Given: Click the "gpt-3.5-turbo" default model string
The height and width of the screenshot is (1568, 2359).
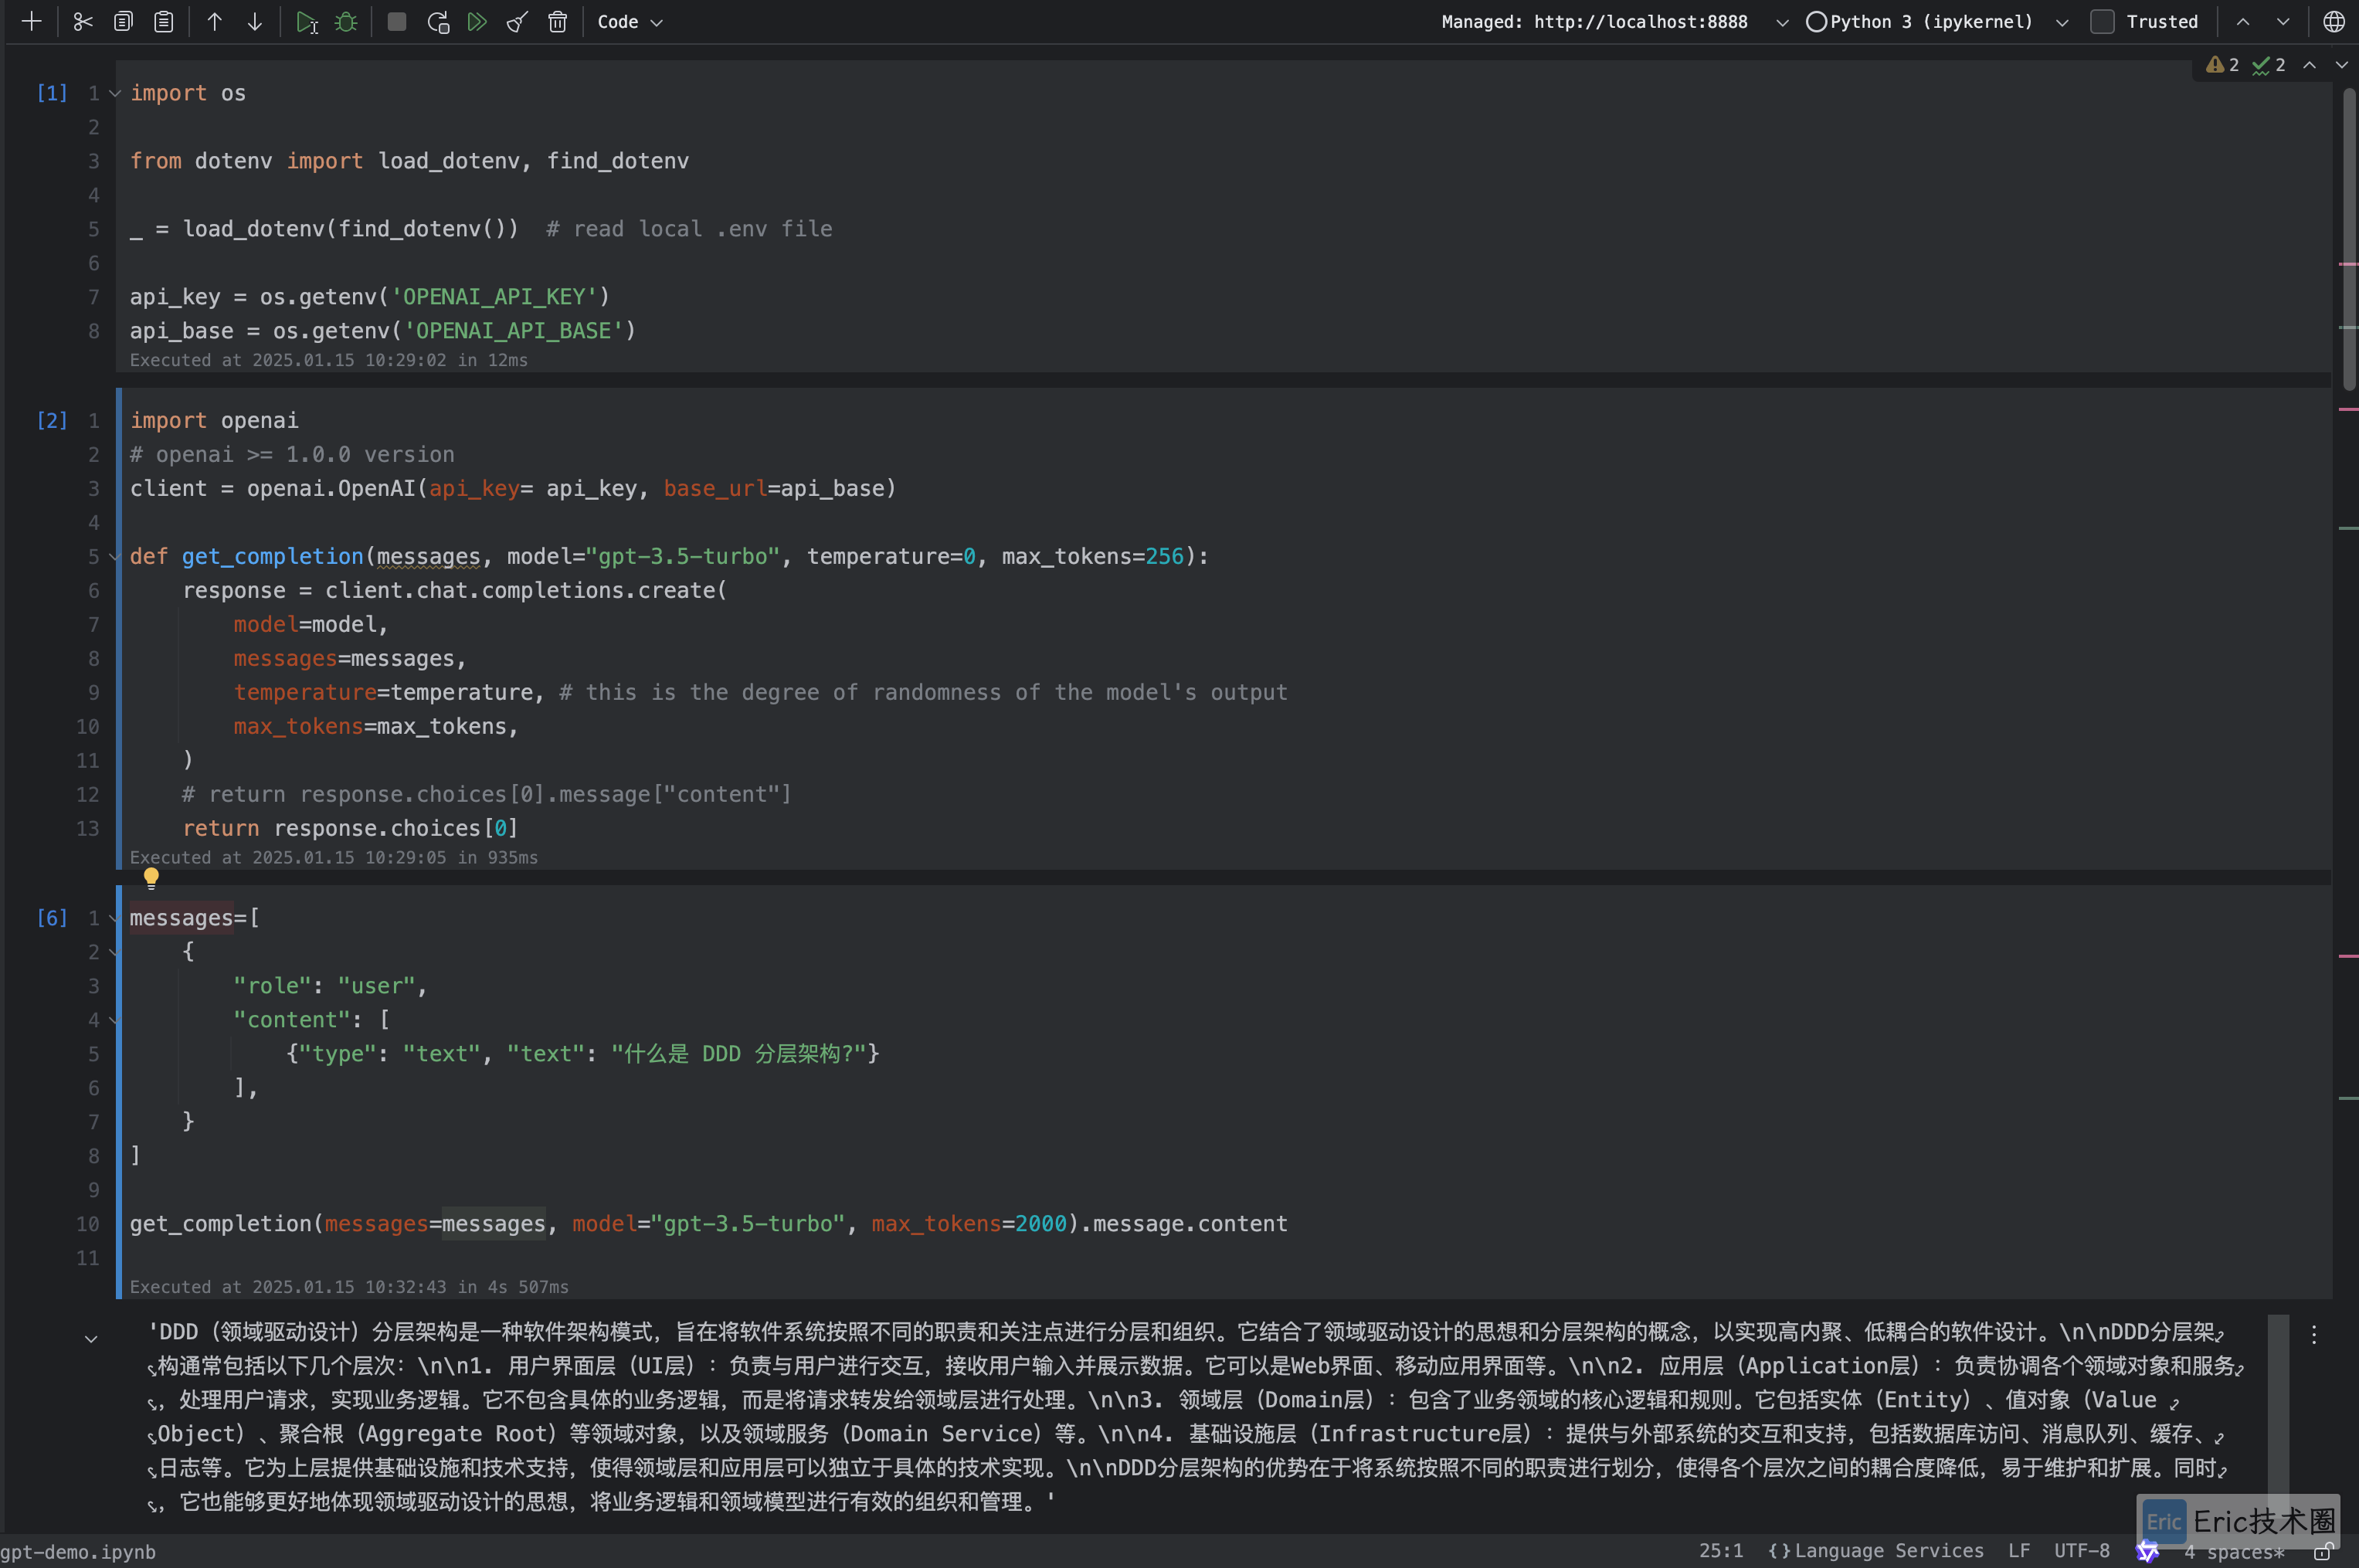Looking at the screenshot, I should coord(682,557).
